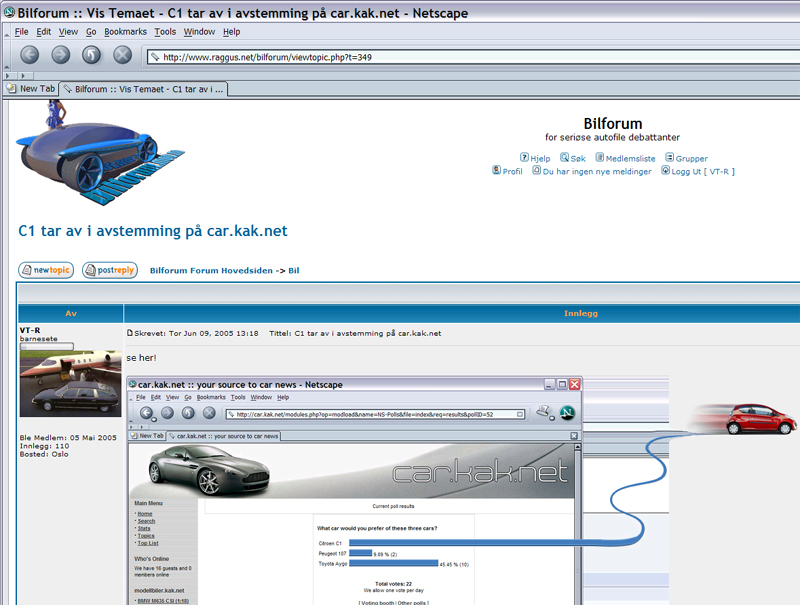Click 'Ble Medlem: 05 Mai 2005' text

[x=68, y=438]
